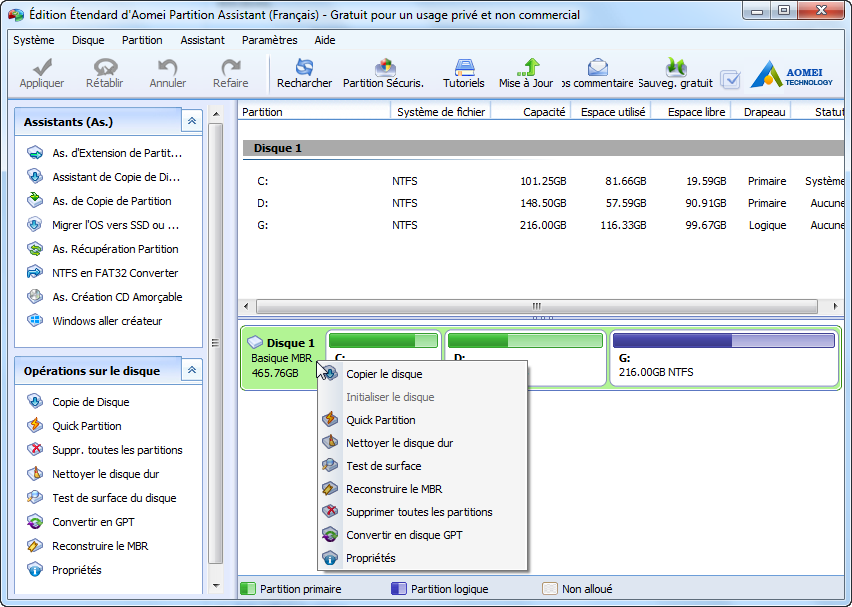Image resolution: width=852 pixels, height=607 pixels.
Task: Select the D: partition row in the list
Action: [543, 203]
